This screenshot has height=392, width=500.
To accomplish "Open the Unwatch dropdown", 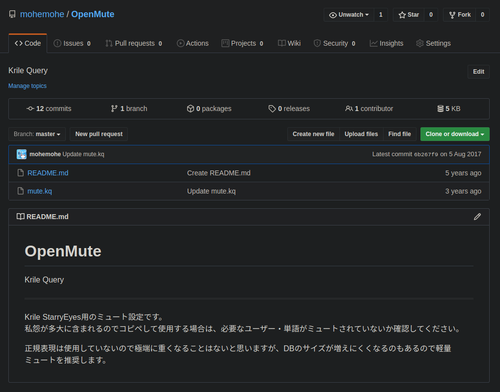I will click(349, 15).
